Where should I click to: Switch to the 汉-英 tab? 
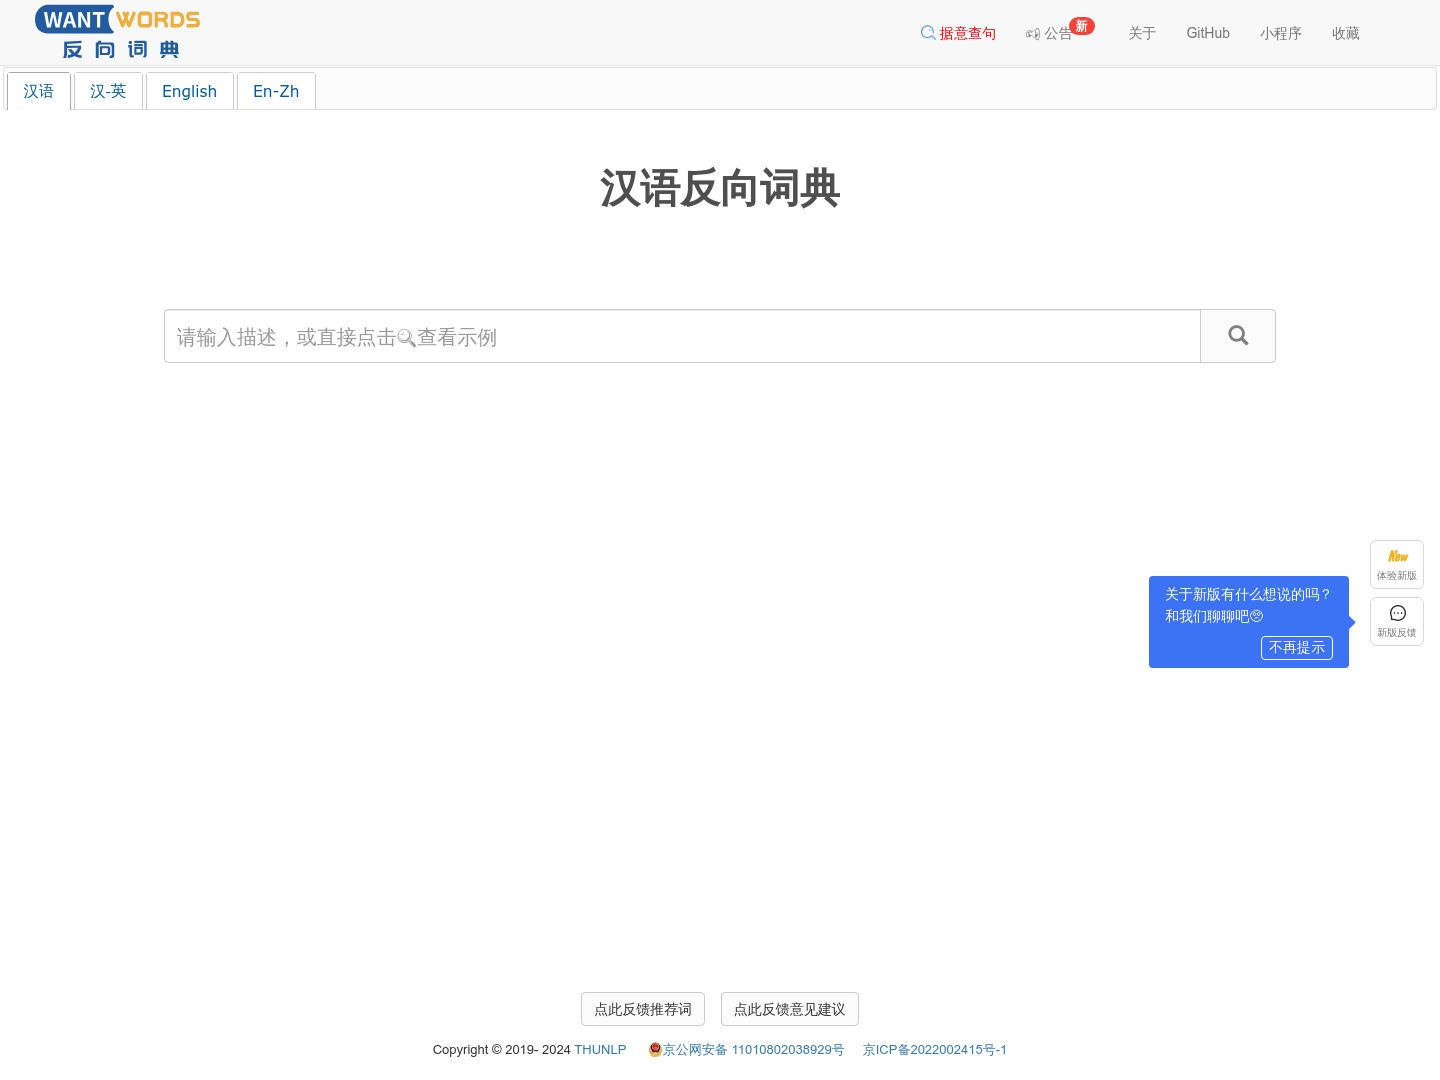tap(108, 91)
